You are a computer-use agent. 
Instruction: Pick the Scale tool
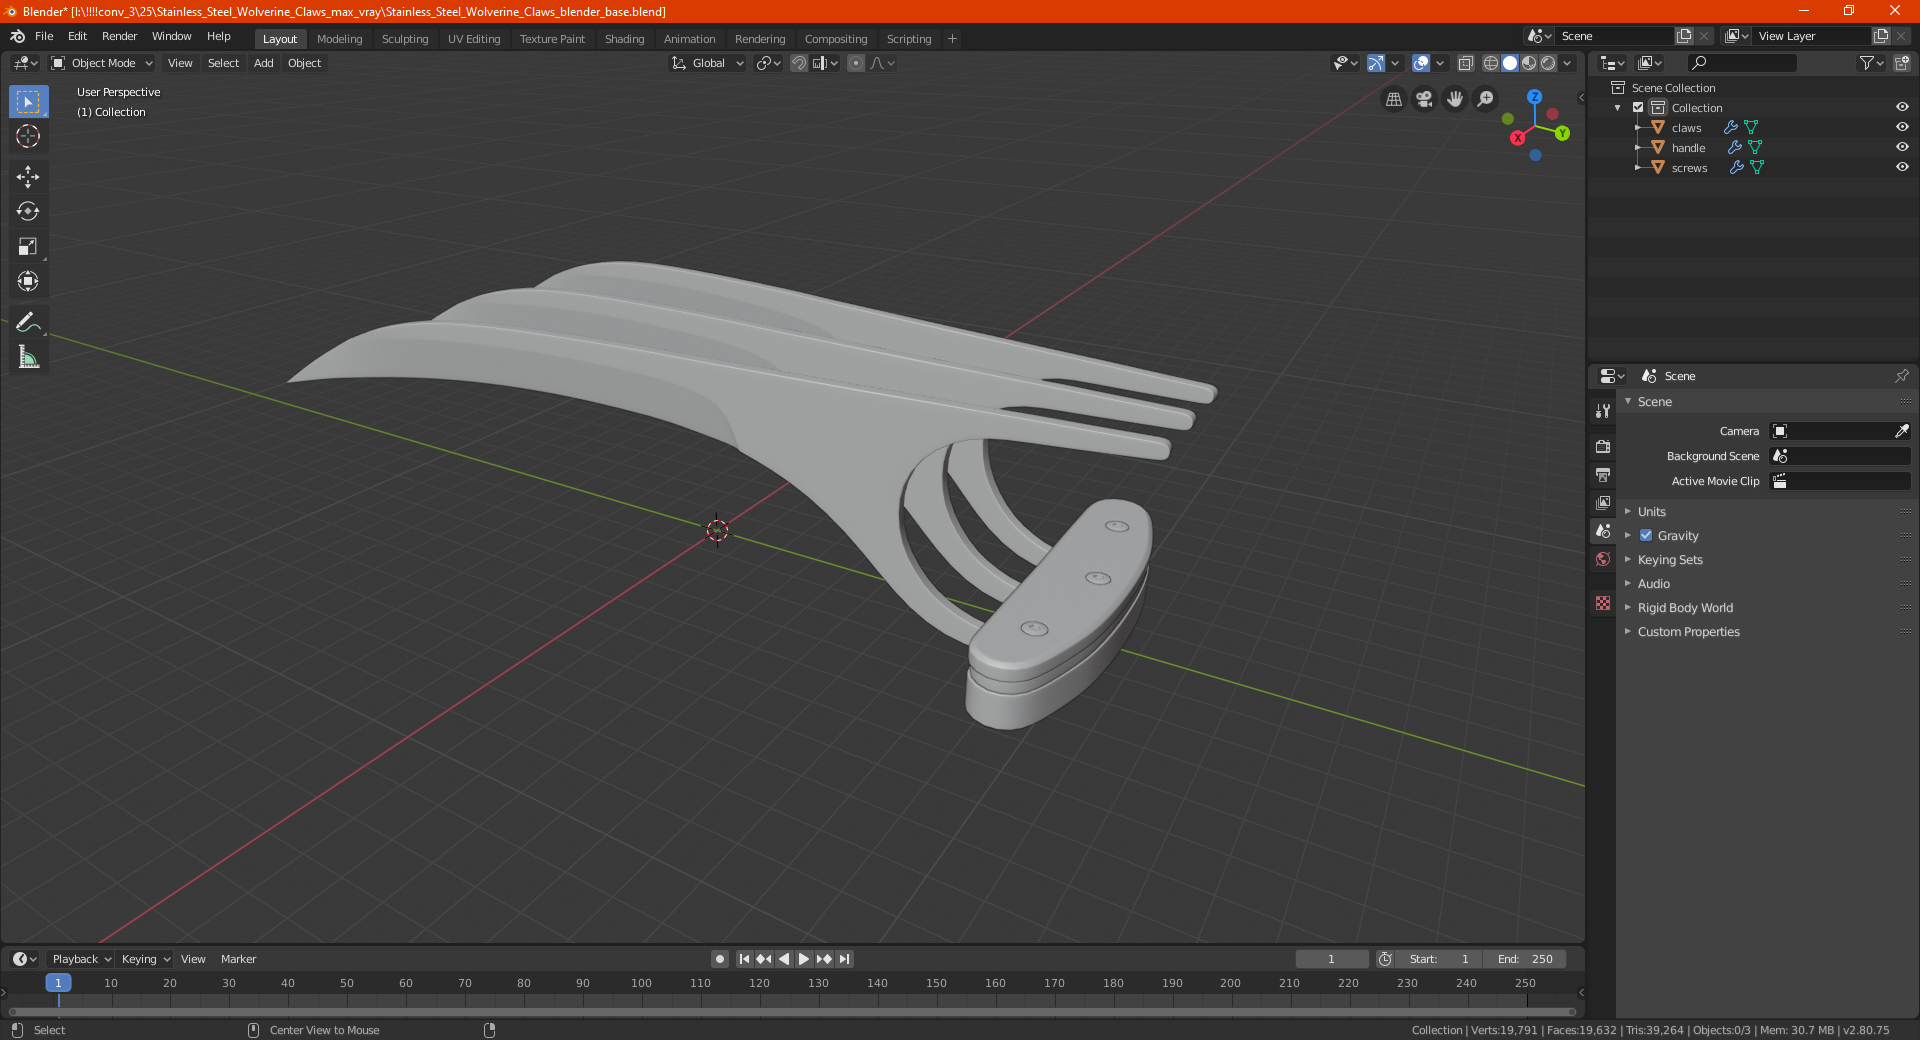(x=28, y=246)
